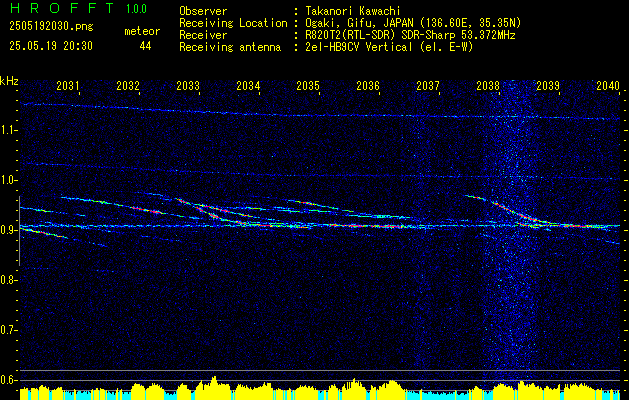Click the 1.1 frequency axis label
This screenshot has height=400, width=629.
coord(8,130)
